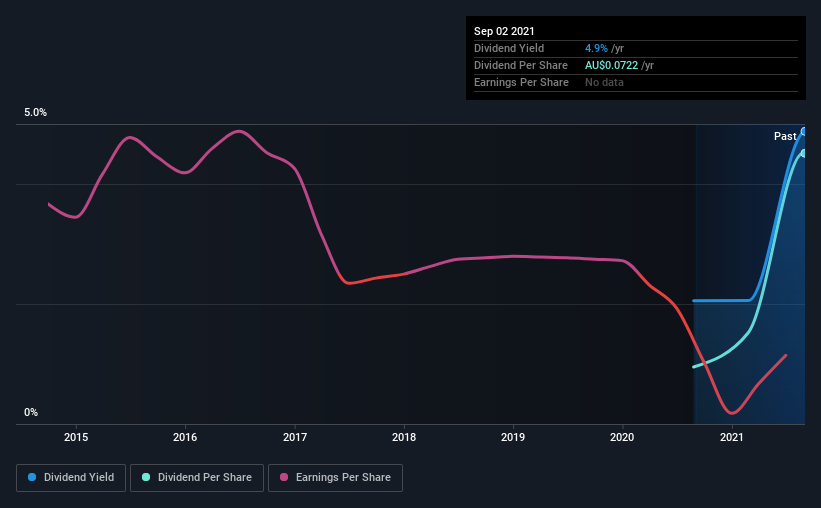Select the 2021 x-axis label
This screenshot has height=508, width=821.
coord(731,437)
